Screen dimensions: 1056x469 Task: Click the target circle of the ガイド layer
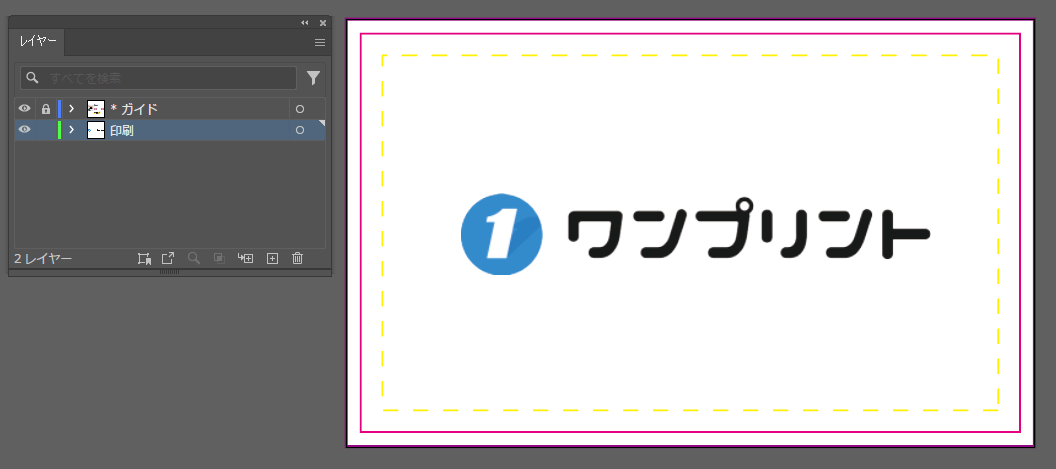tap(300, 109)
